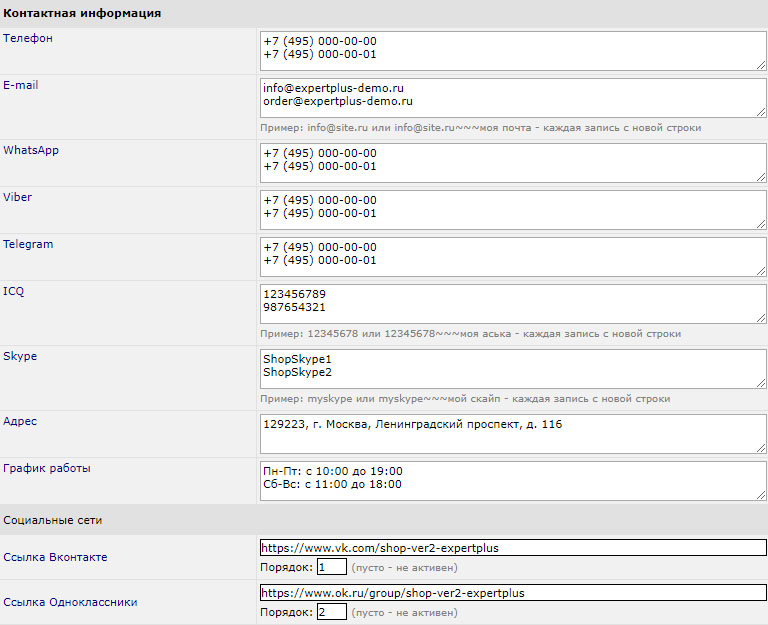Click the E-mail textarea
The width and height of the screenshot is (768, 625).
pos(513,98)
